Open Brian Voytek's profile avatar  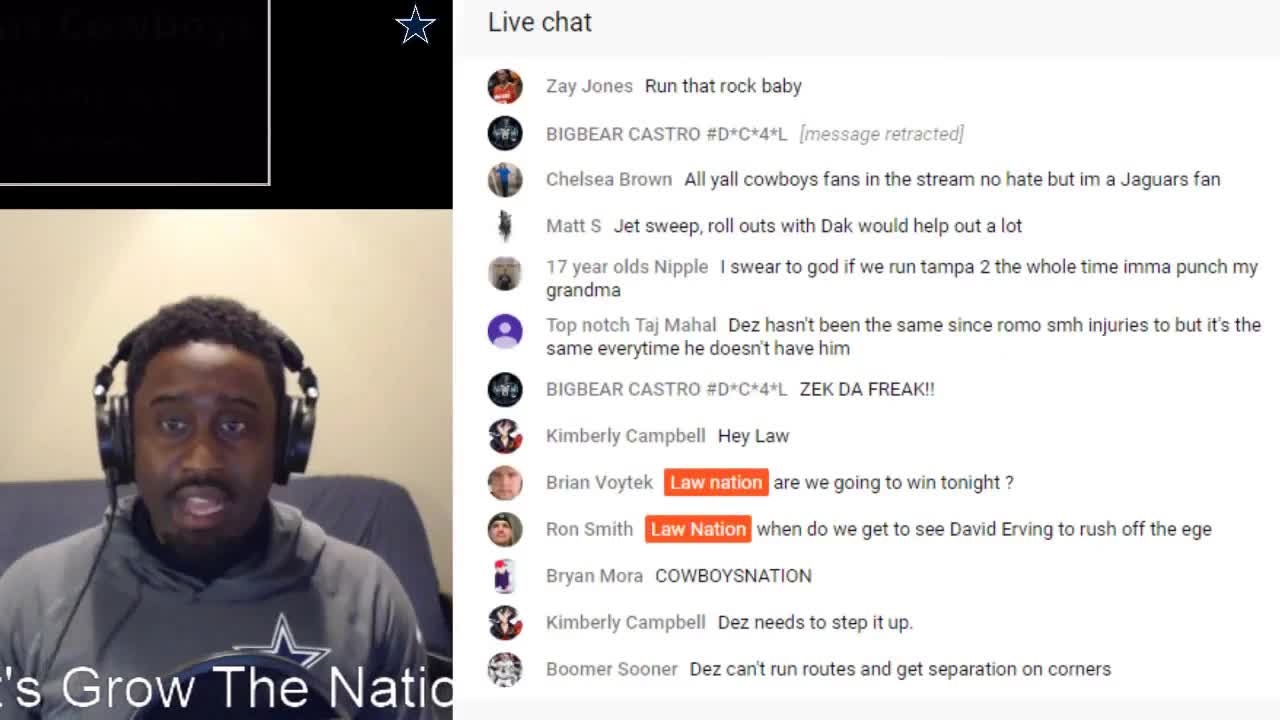pos(505,482)
